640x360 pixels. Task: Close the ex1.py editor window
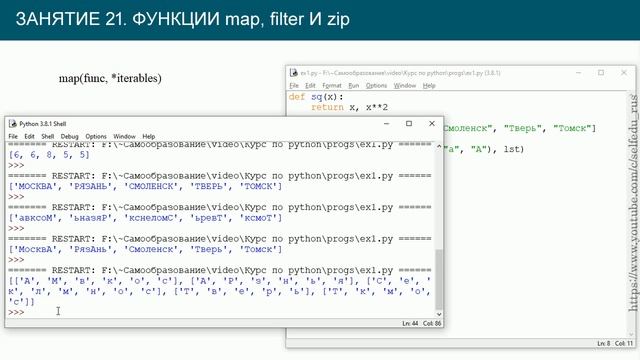coord(624,73)
